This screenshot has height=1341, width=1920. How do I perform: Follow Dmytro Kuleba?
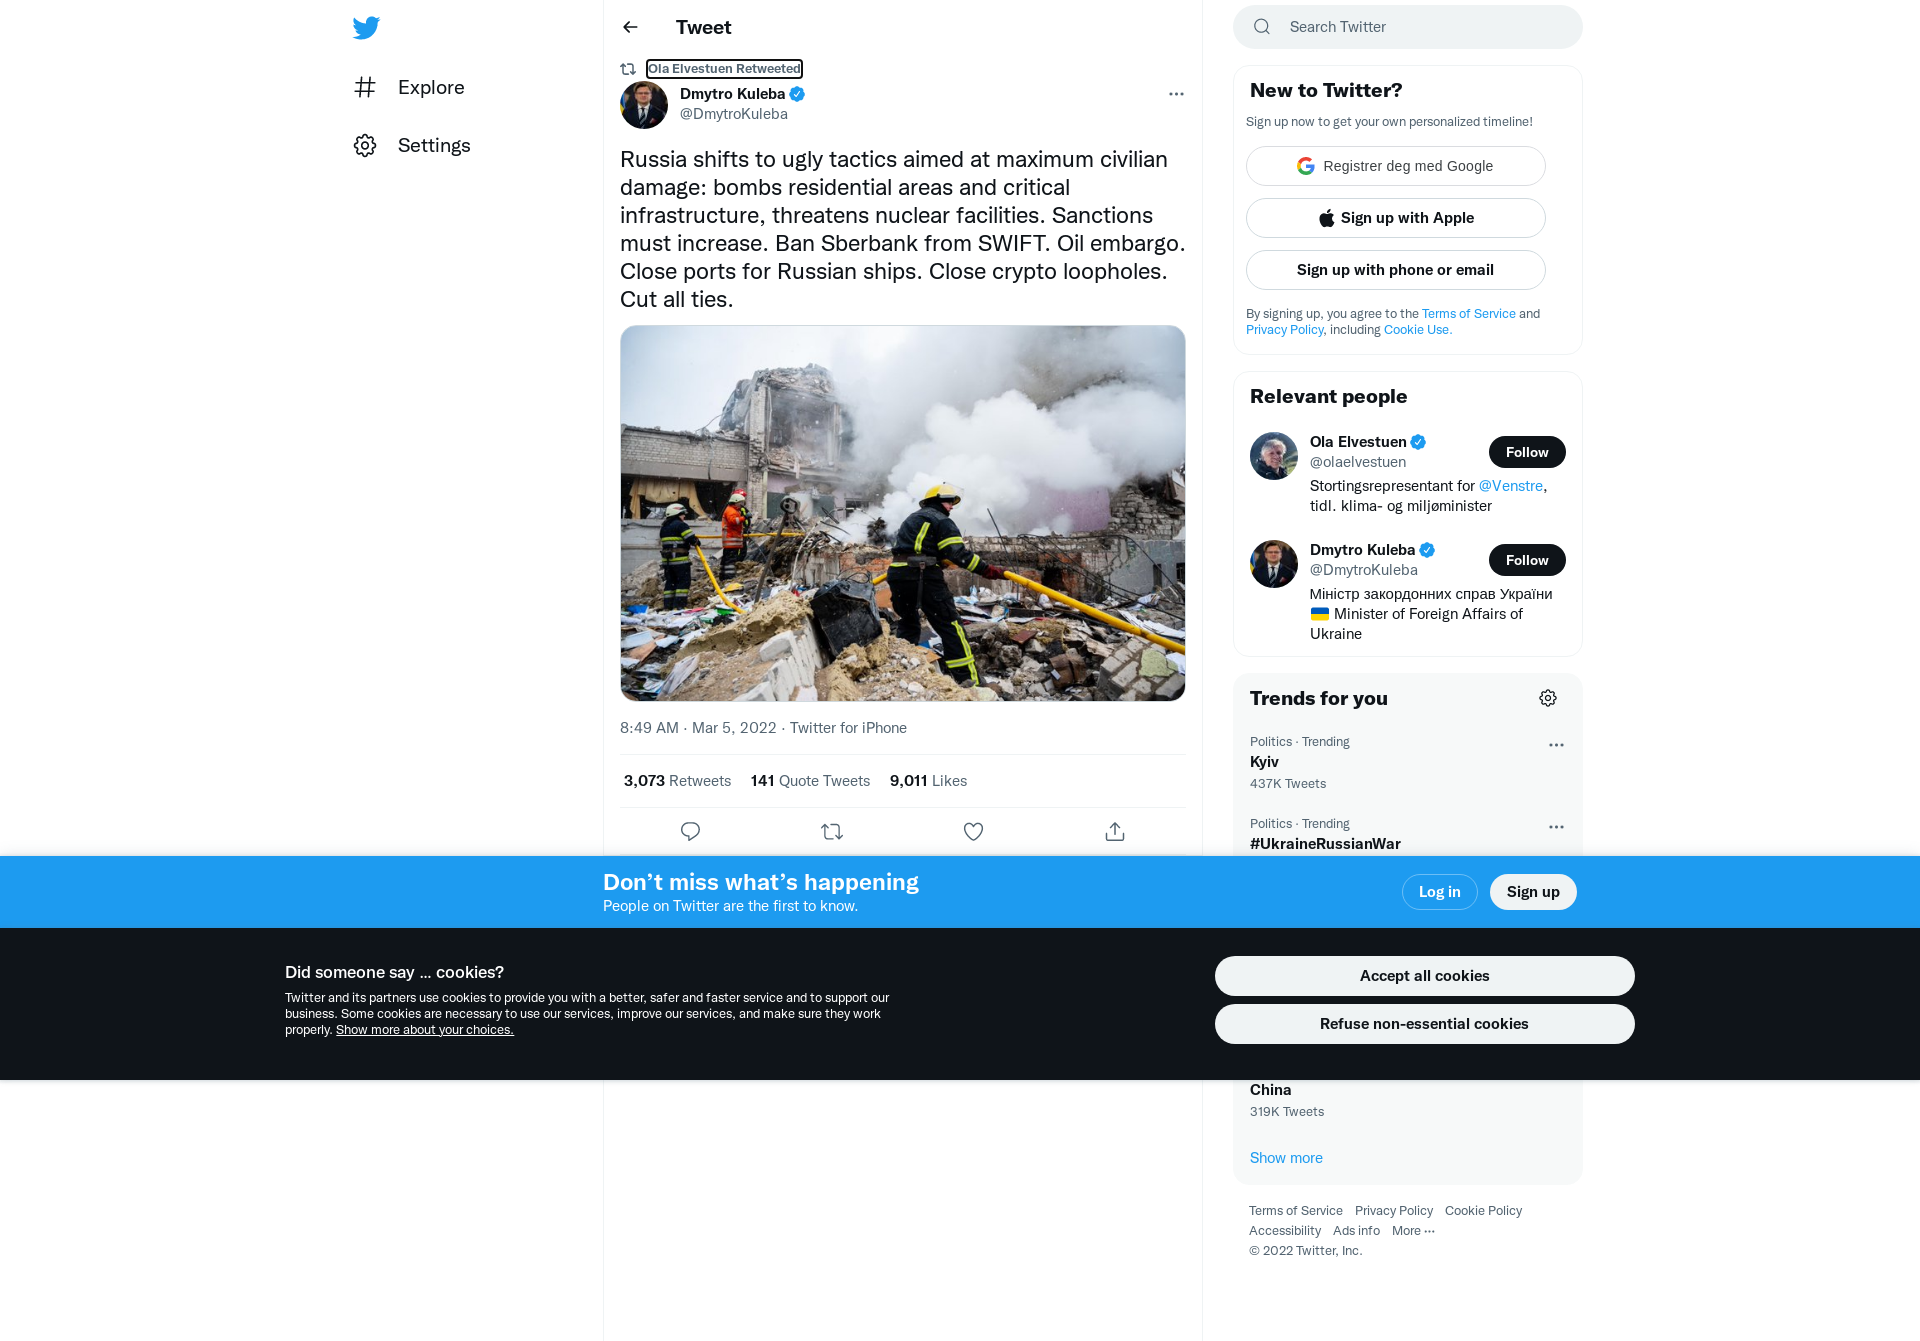[1527, 560]
